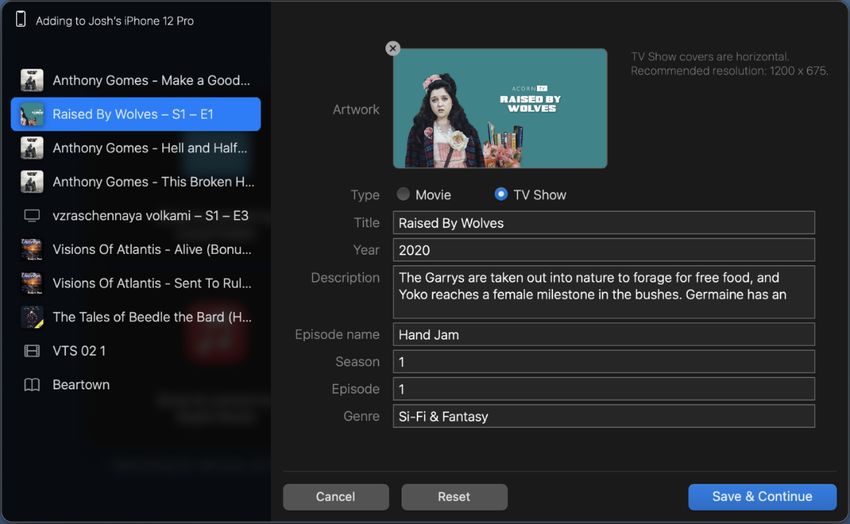
Task: Select the Movie type radio button
Action: click(403, 194)
